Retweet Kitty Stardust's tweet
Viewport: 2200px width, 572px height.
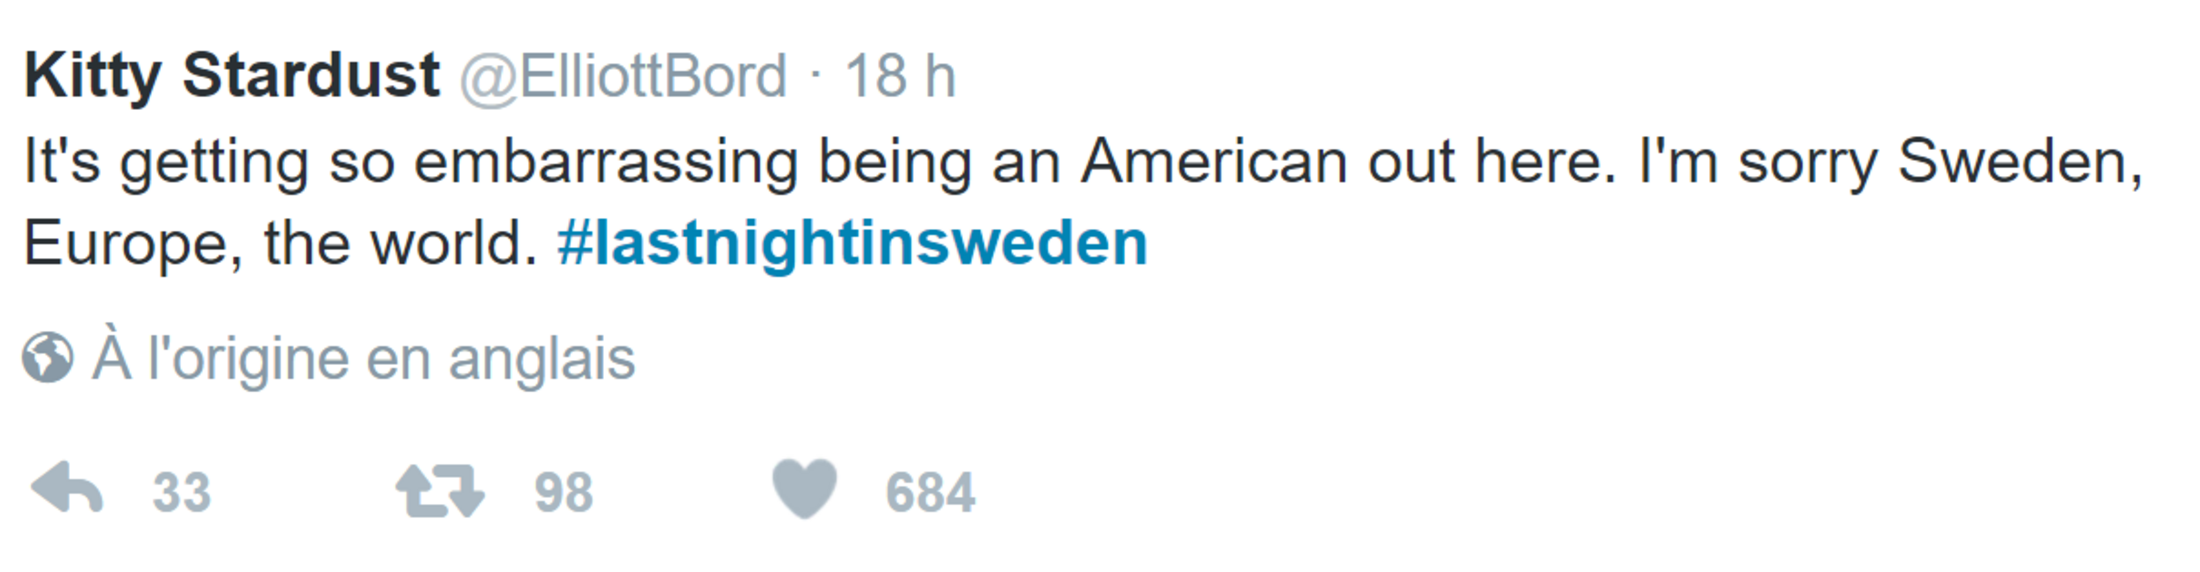(440, 491)
